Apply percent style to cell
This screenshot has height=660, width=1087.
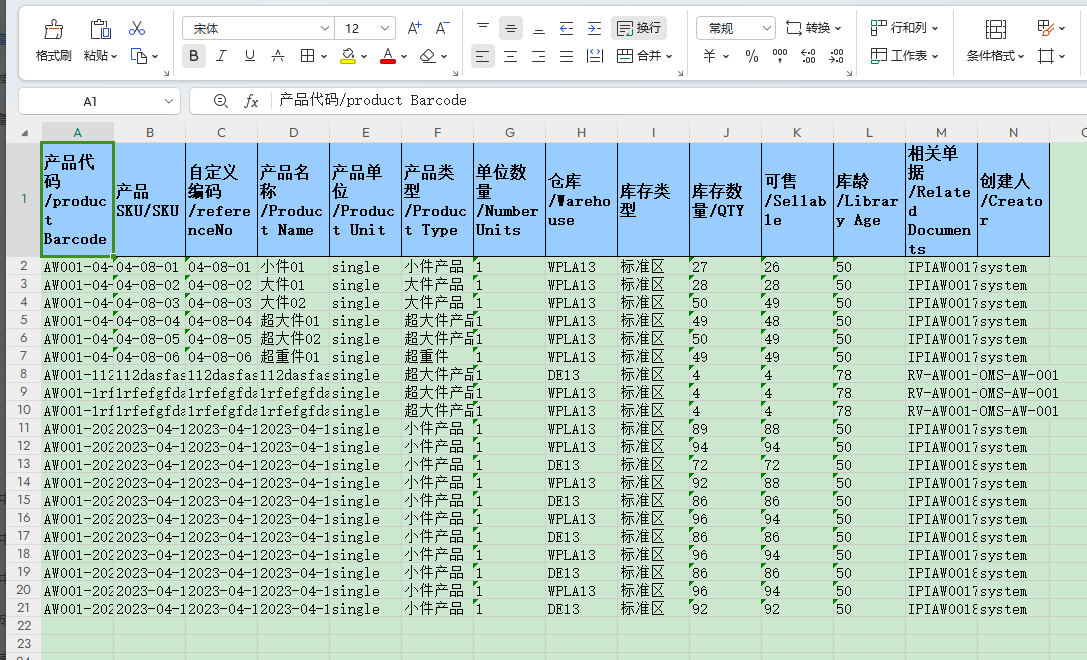pyautogui.click(x=752, y=56)
